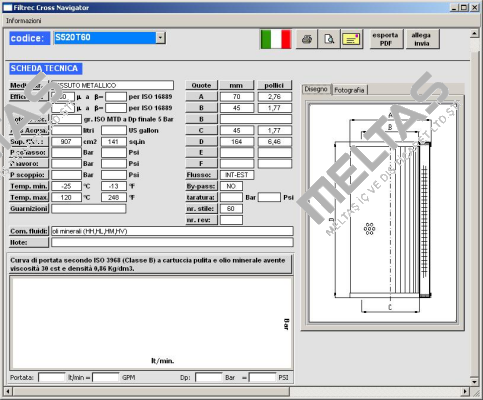Click the flow curve chart area
Viewport: 483px width, 400px height.
(x=151, y=323)
